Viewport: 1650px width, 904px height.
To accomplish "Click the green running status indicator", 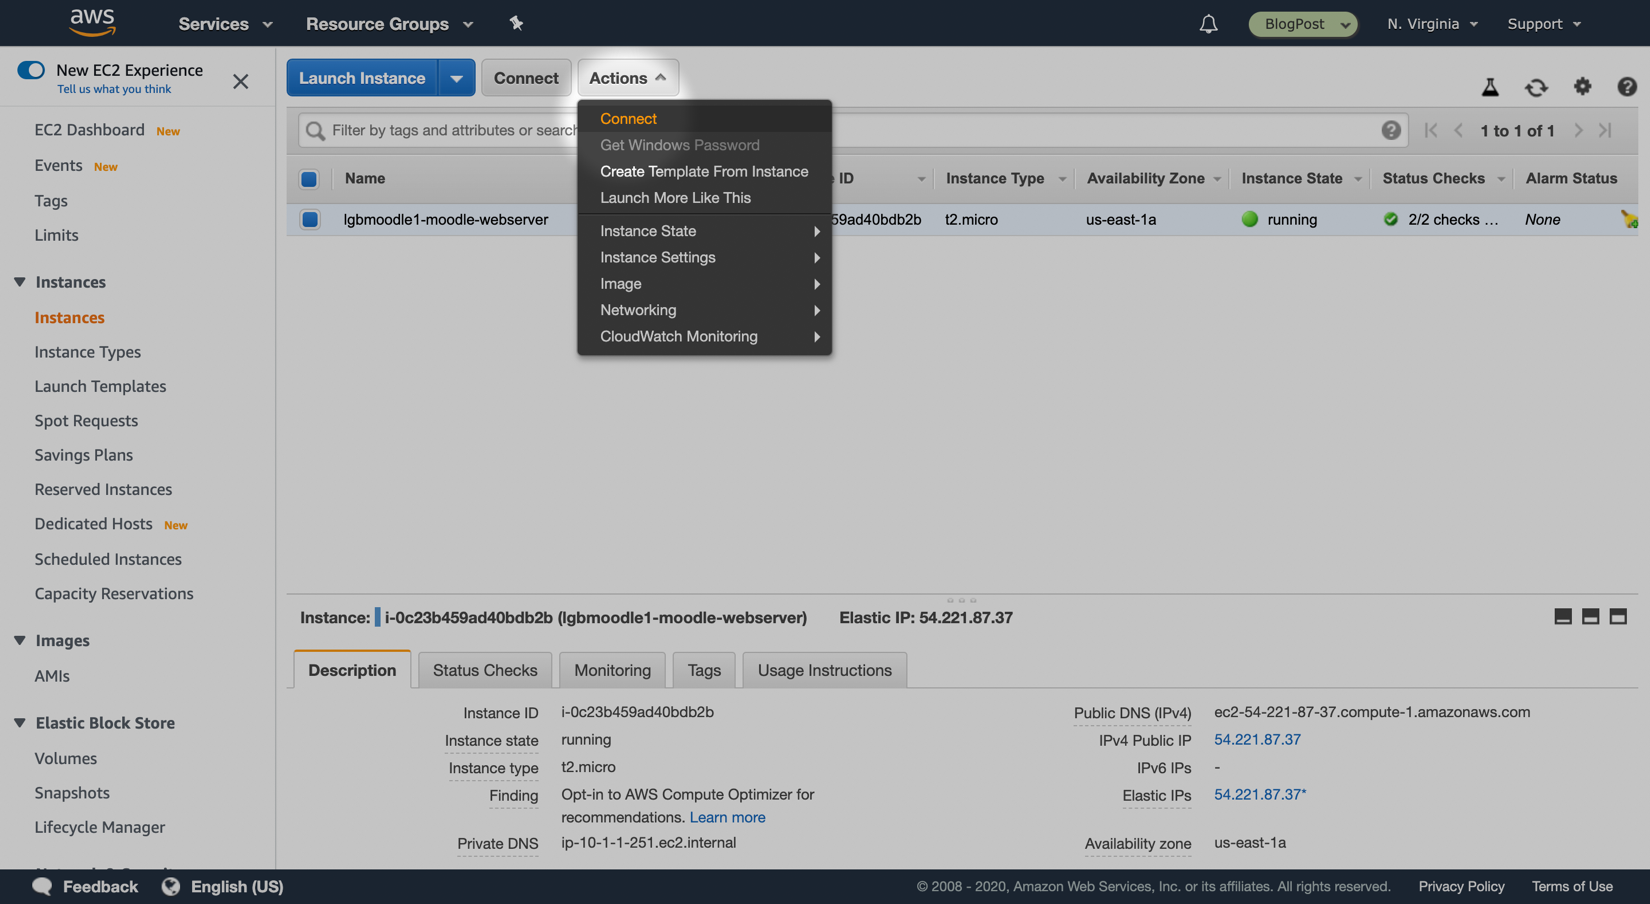I will (x=1250, y=219).
